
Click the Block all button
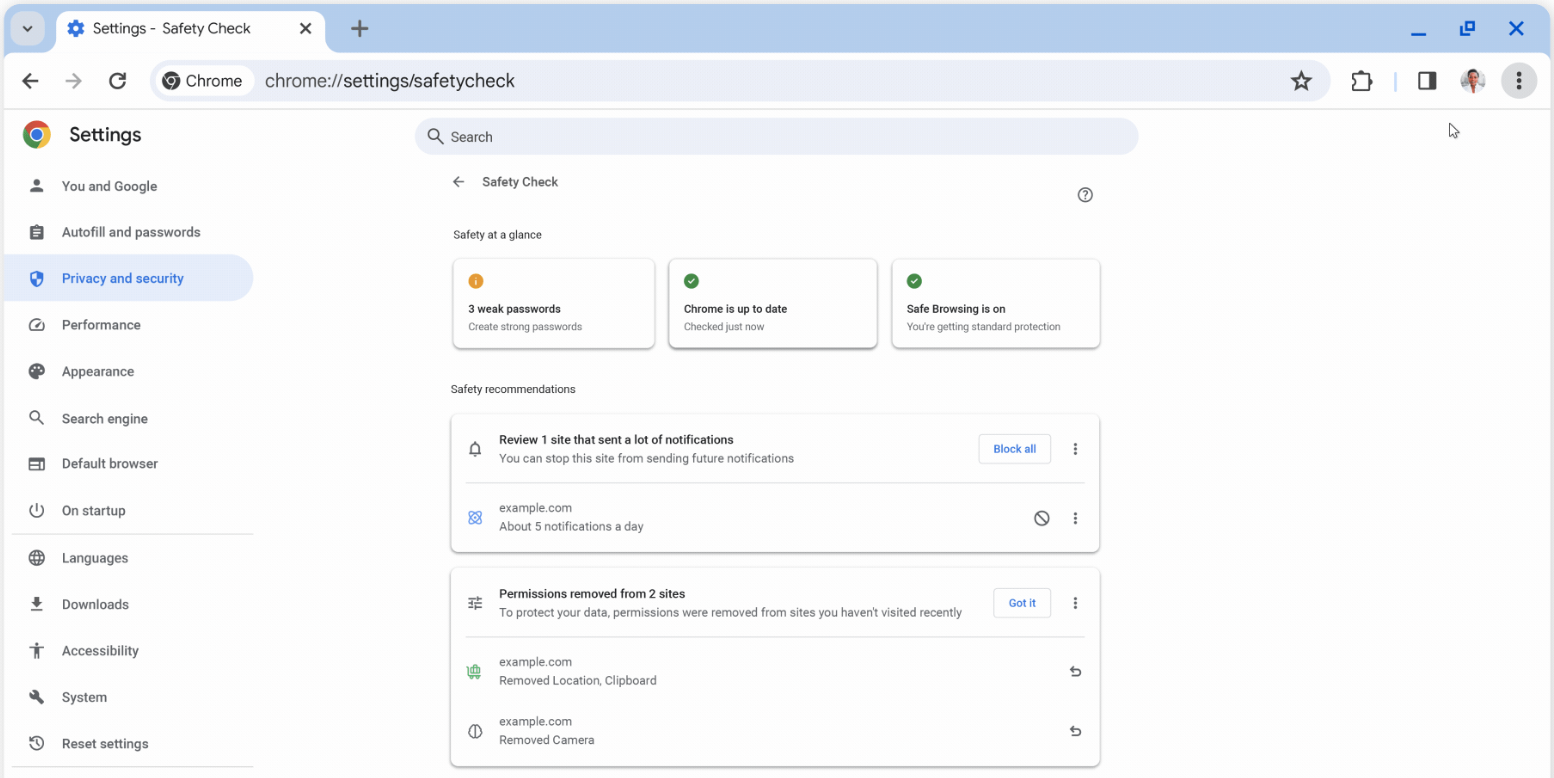(x=1014, y=449)
